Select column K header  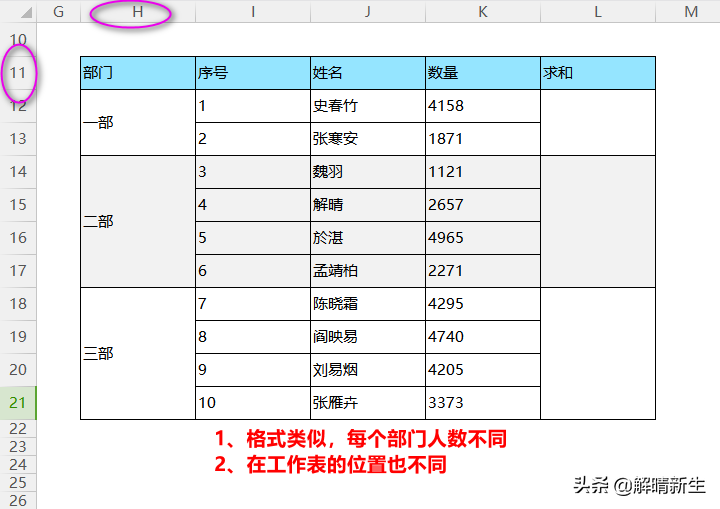483,11
